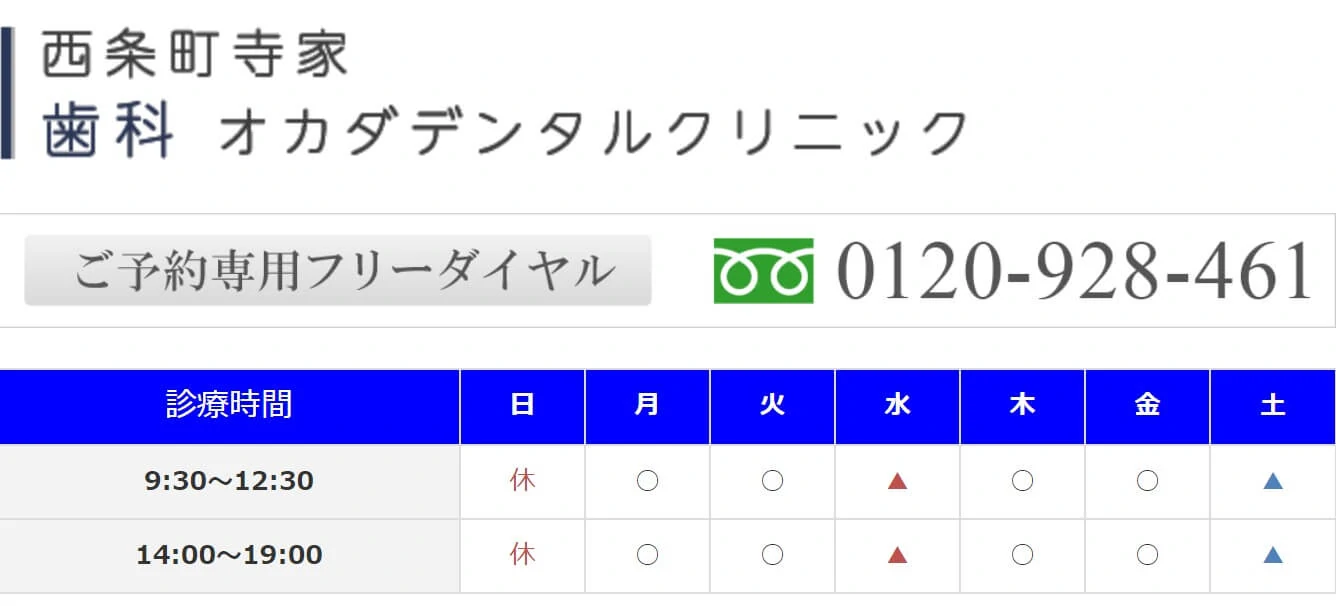Select the 土 column header
The height and width of the screenshot is (606, 1336).
[x=1272, y=405]
